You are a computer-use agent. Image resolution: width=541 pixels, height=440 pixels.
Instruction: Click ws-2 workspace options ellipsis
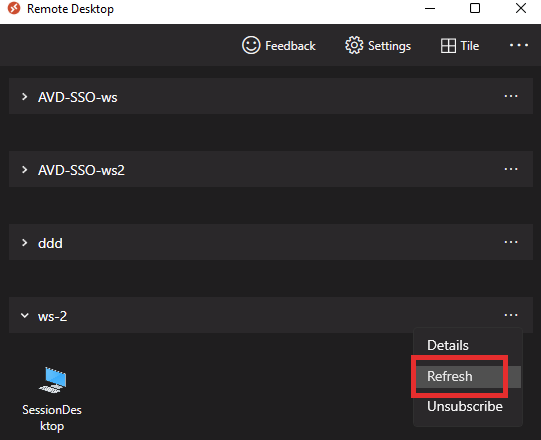[x=511, y=315]
